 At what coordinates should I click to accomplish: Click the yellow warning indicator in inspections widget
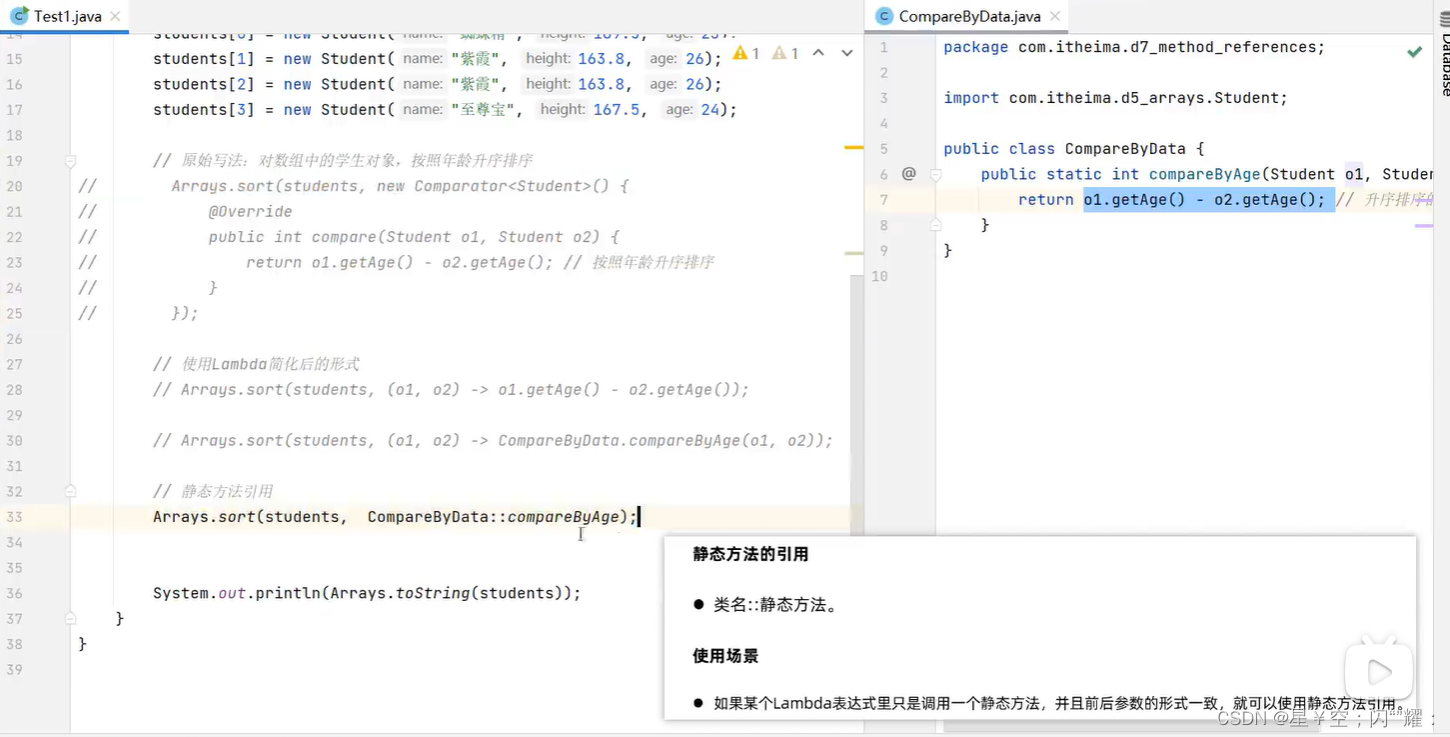tap(741, 53)
